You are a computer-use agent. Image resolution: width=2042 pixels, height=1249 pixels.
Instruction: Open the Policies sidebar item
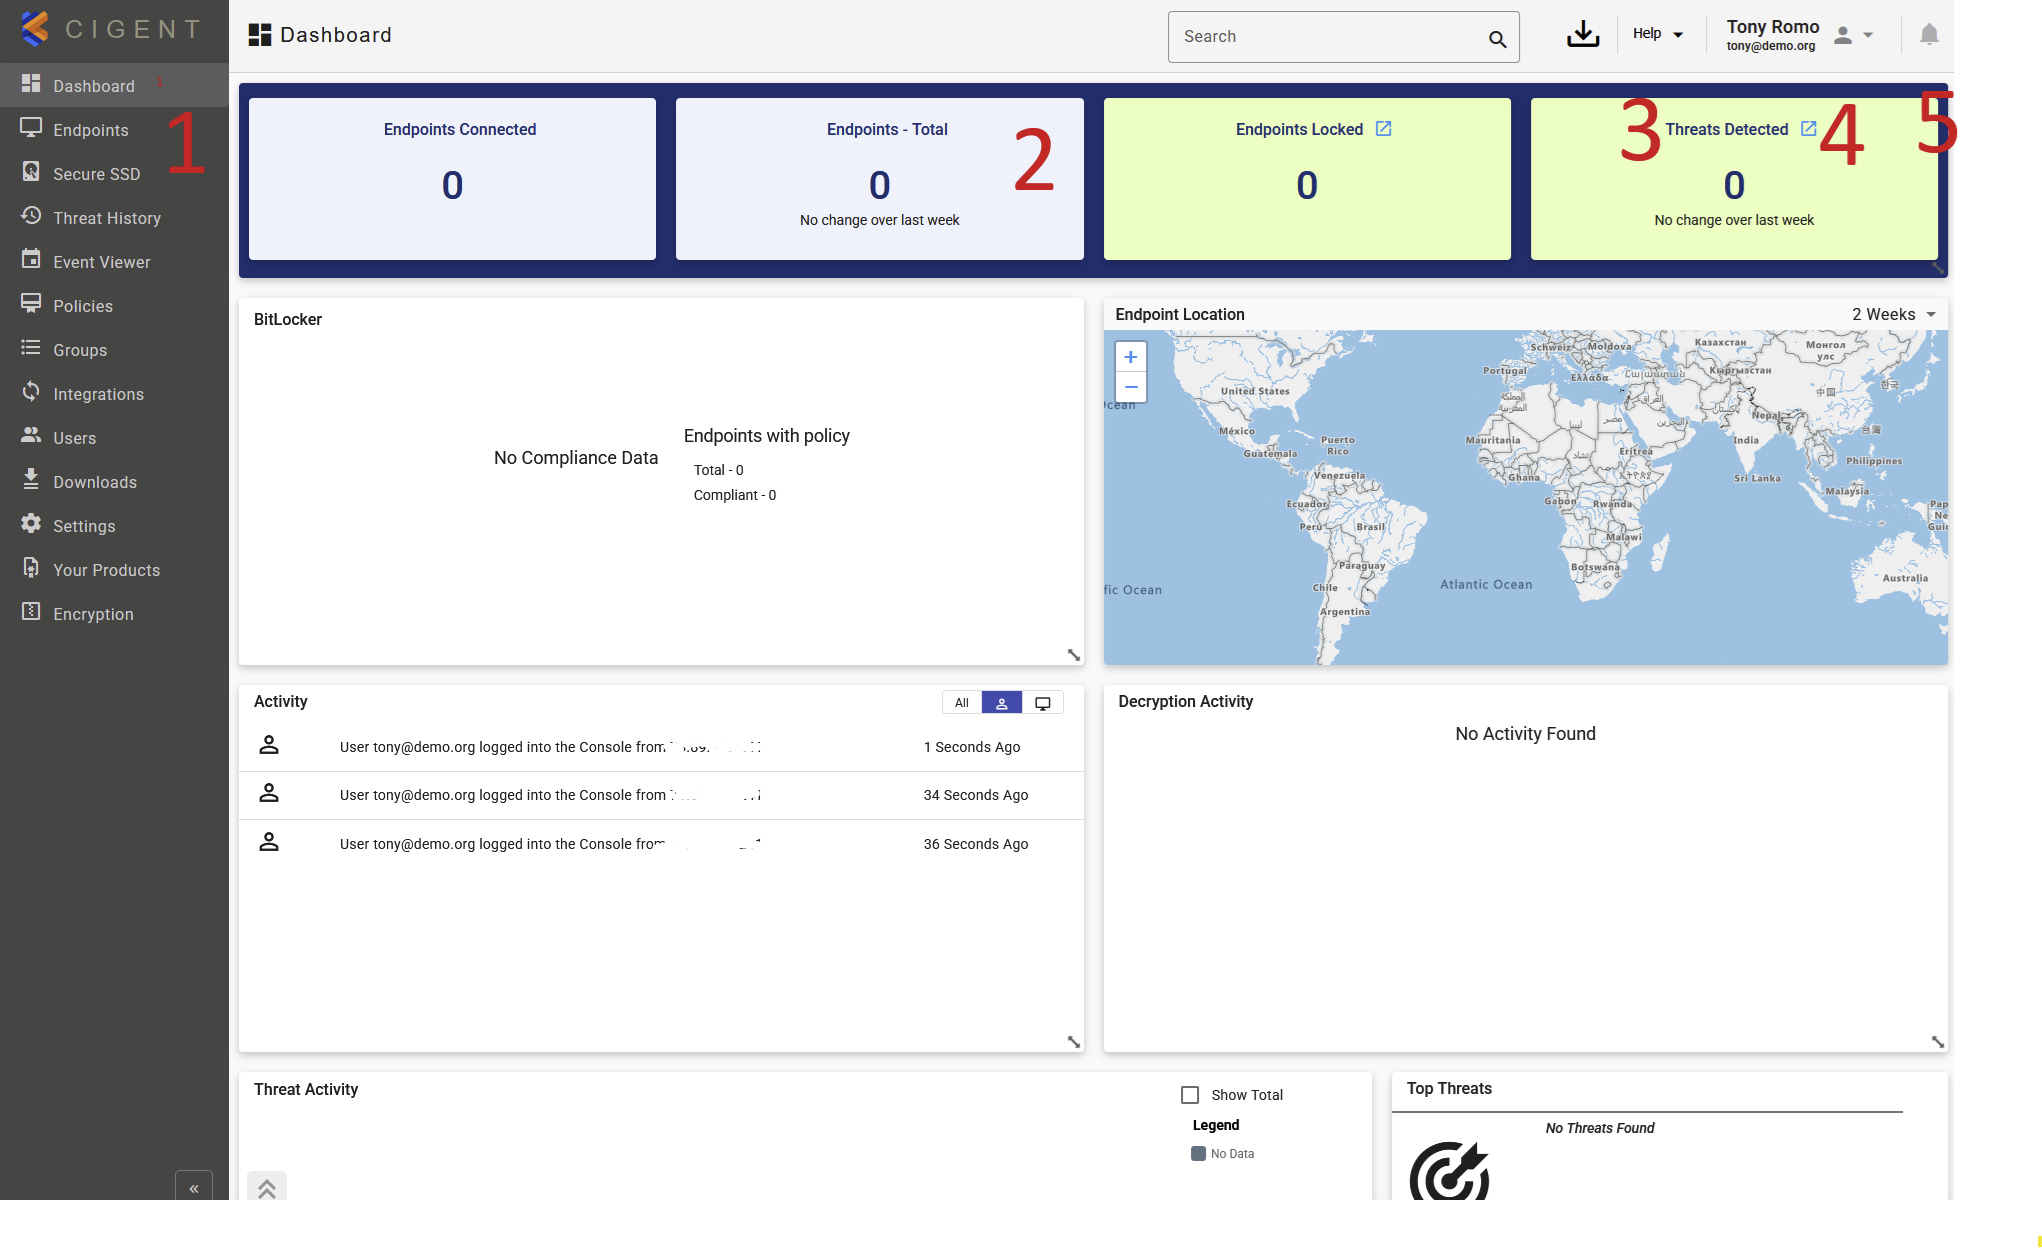pos(83,306)
